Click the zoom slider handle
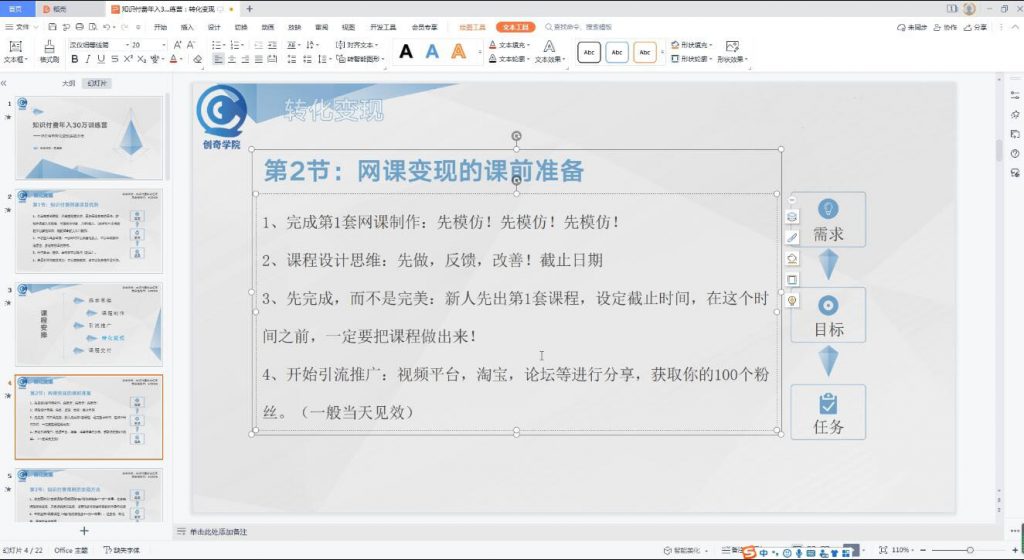1024x560 pixels. 970,550
